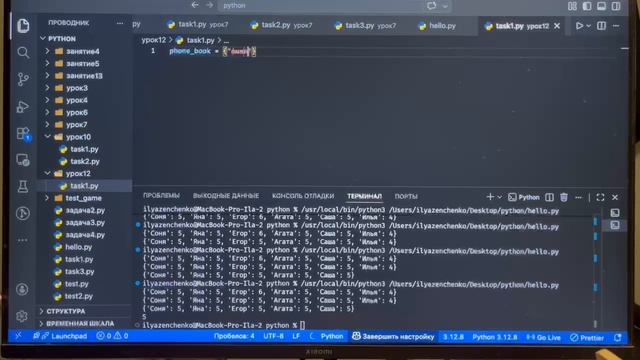Image resolution: width=640 pixels, height=360 pixels.
Task: Switch to ТЕРМИНАЛ panel tab
Action: 364,196
